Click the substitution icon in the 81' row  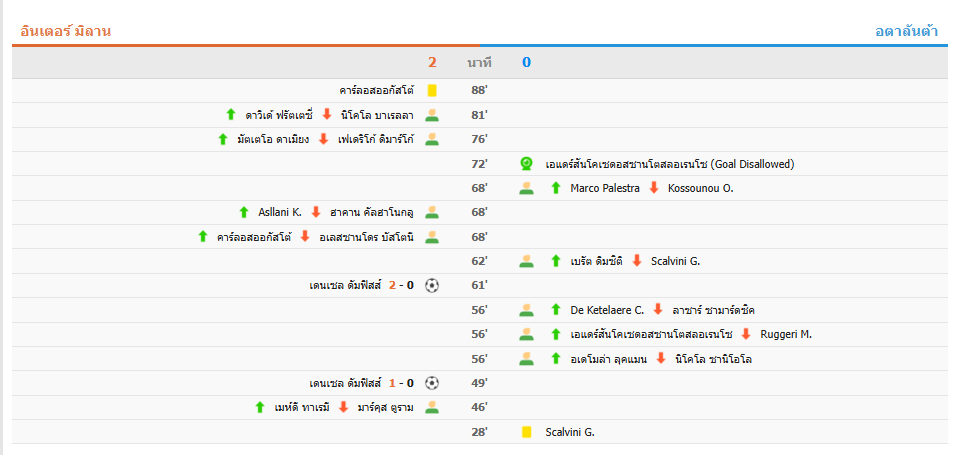[x=432, y=115]
